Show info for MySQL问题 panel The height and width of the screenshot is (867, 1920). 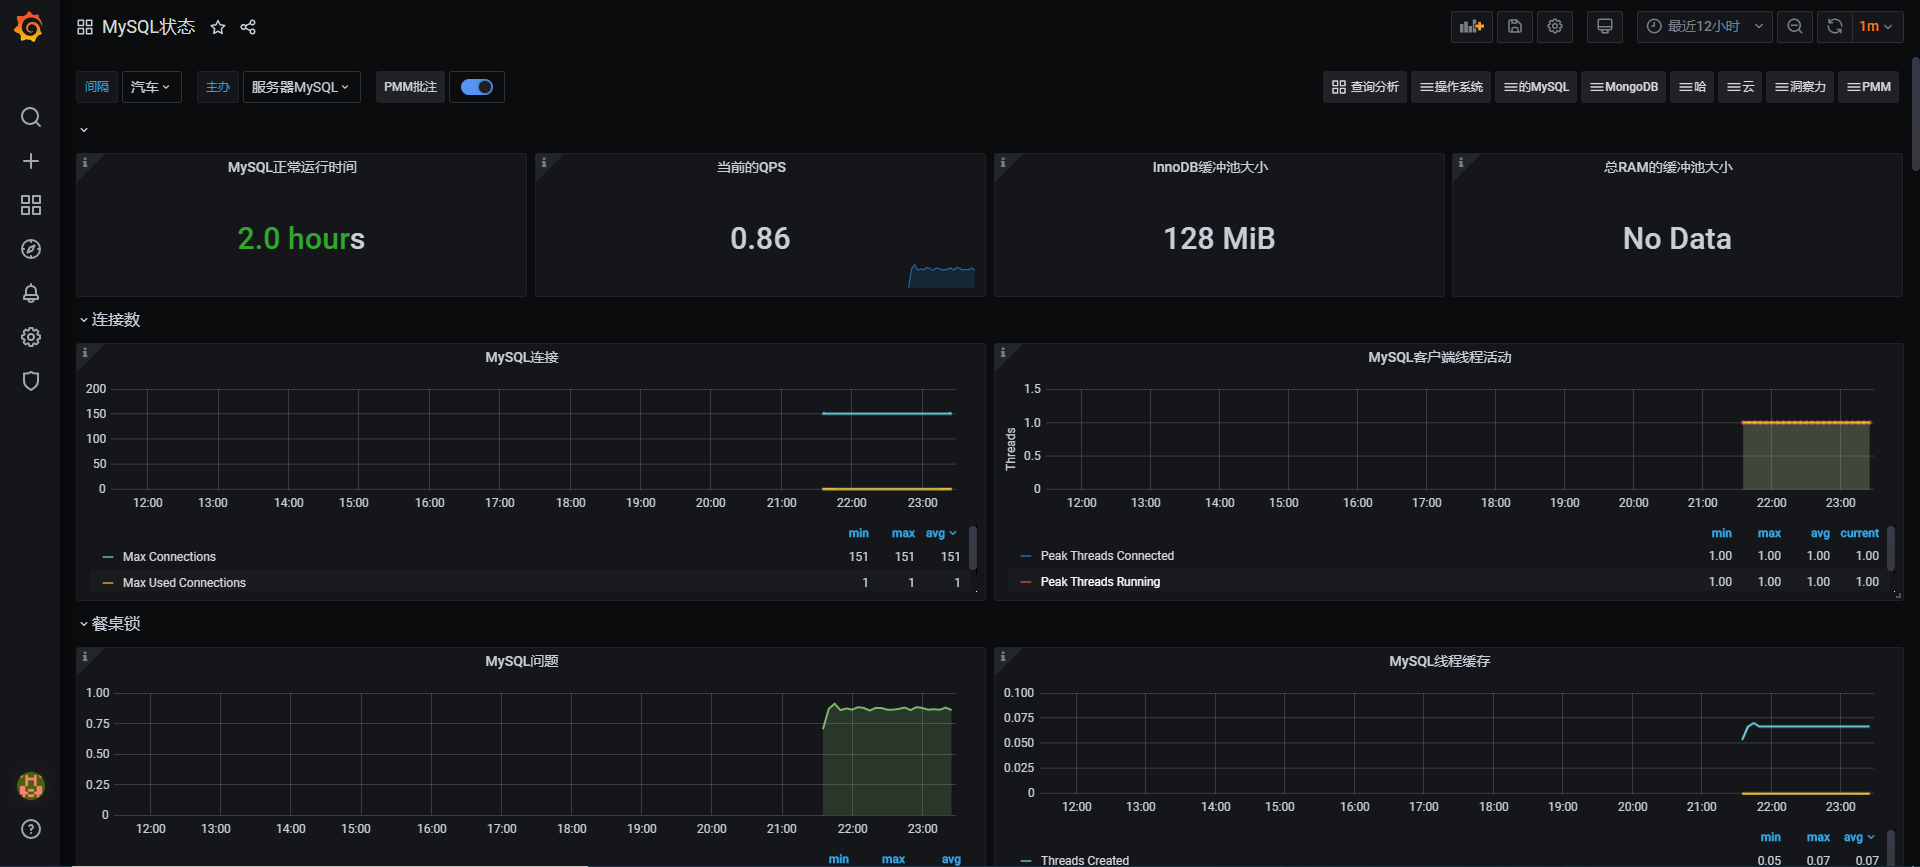85,656
